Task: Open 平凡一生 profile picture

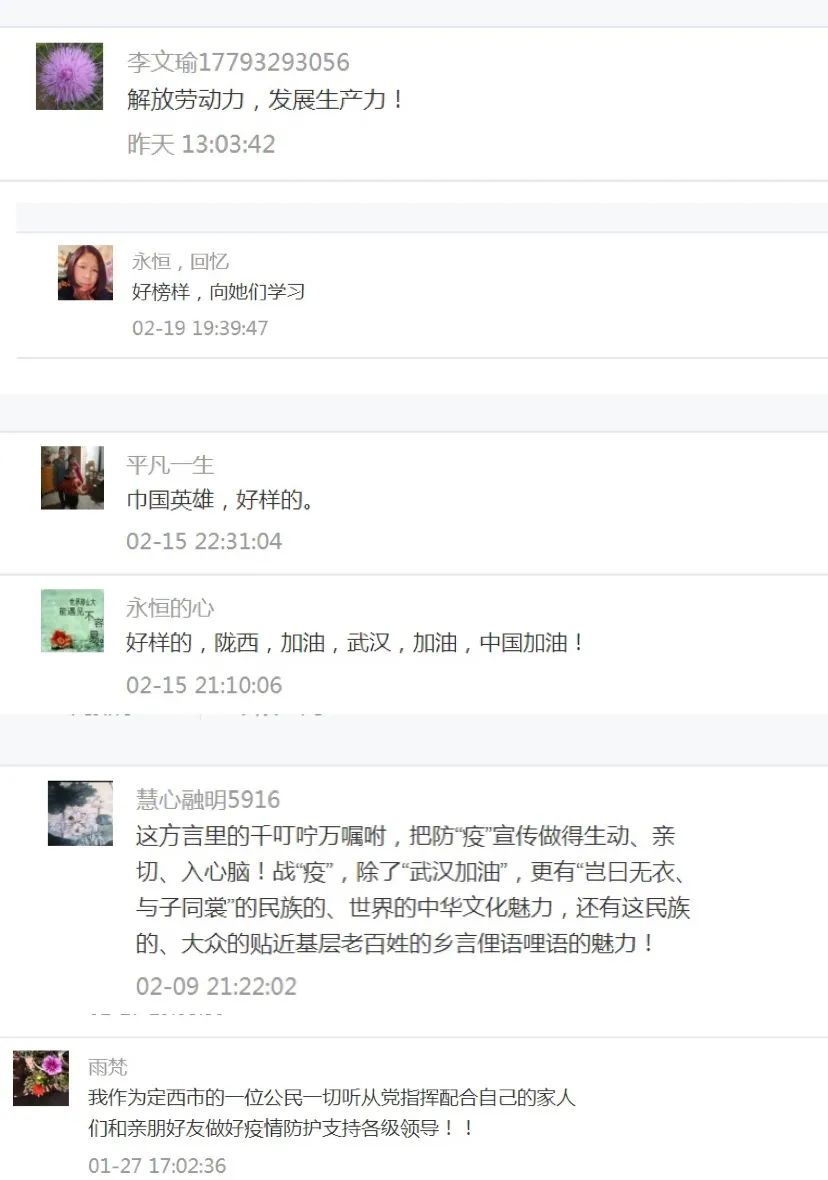Action: [x=72, y=478]
